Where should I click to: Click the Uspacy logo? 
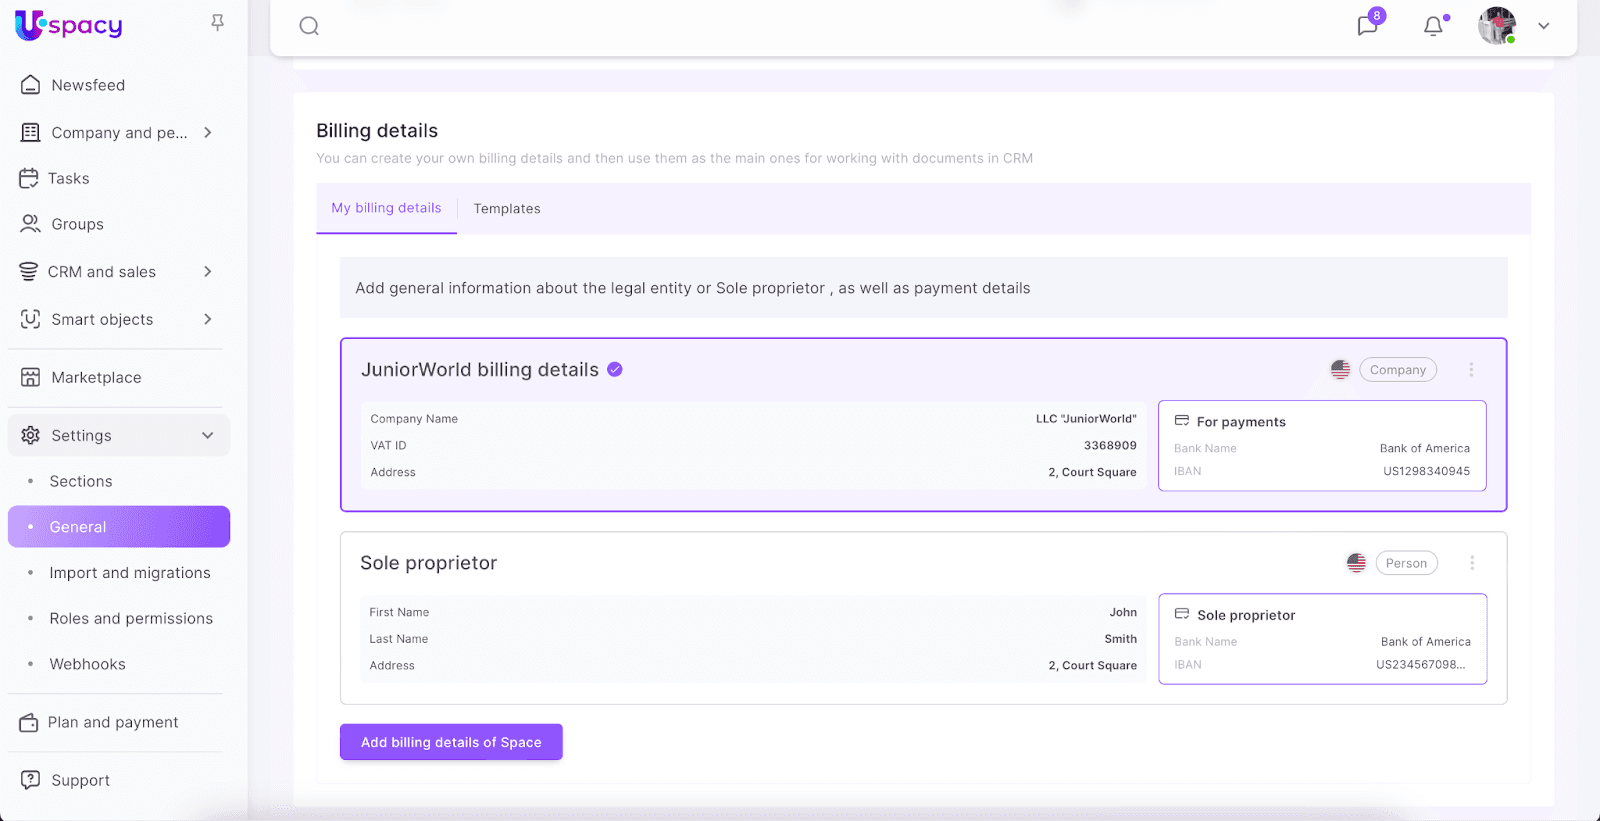coord(69,25)
